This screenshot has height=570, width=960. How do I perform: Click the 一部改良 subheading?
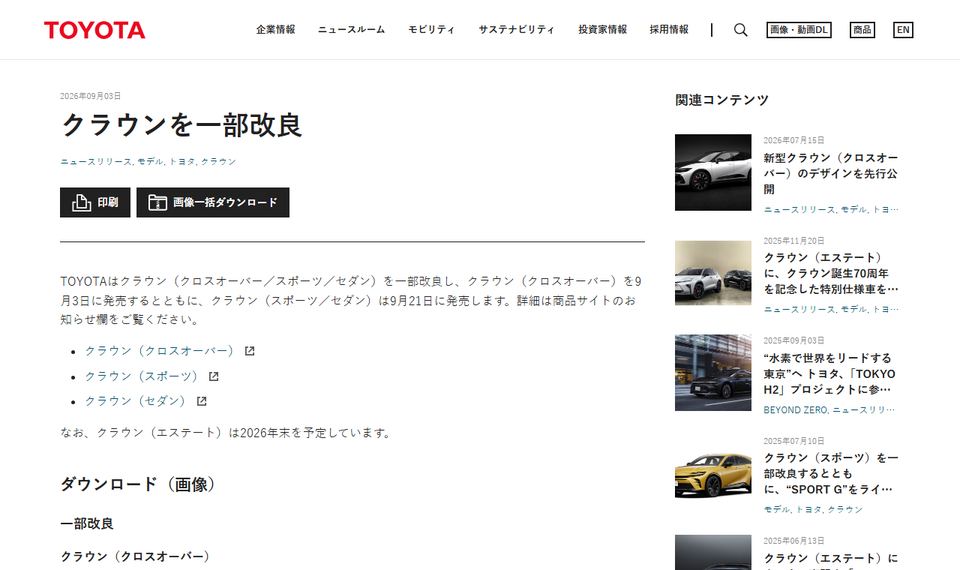point(87,523)
